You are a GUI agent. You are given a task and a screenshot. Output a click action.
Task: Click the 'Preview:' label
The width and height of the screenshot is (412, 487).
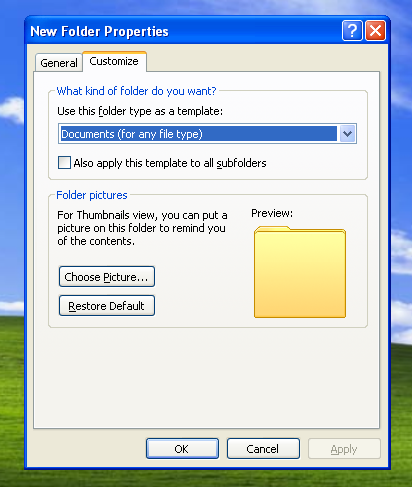(x=272, y=213)
